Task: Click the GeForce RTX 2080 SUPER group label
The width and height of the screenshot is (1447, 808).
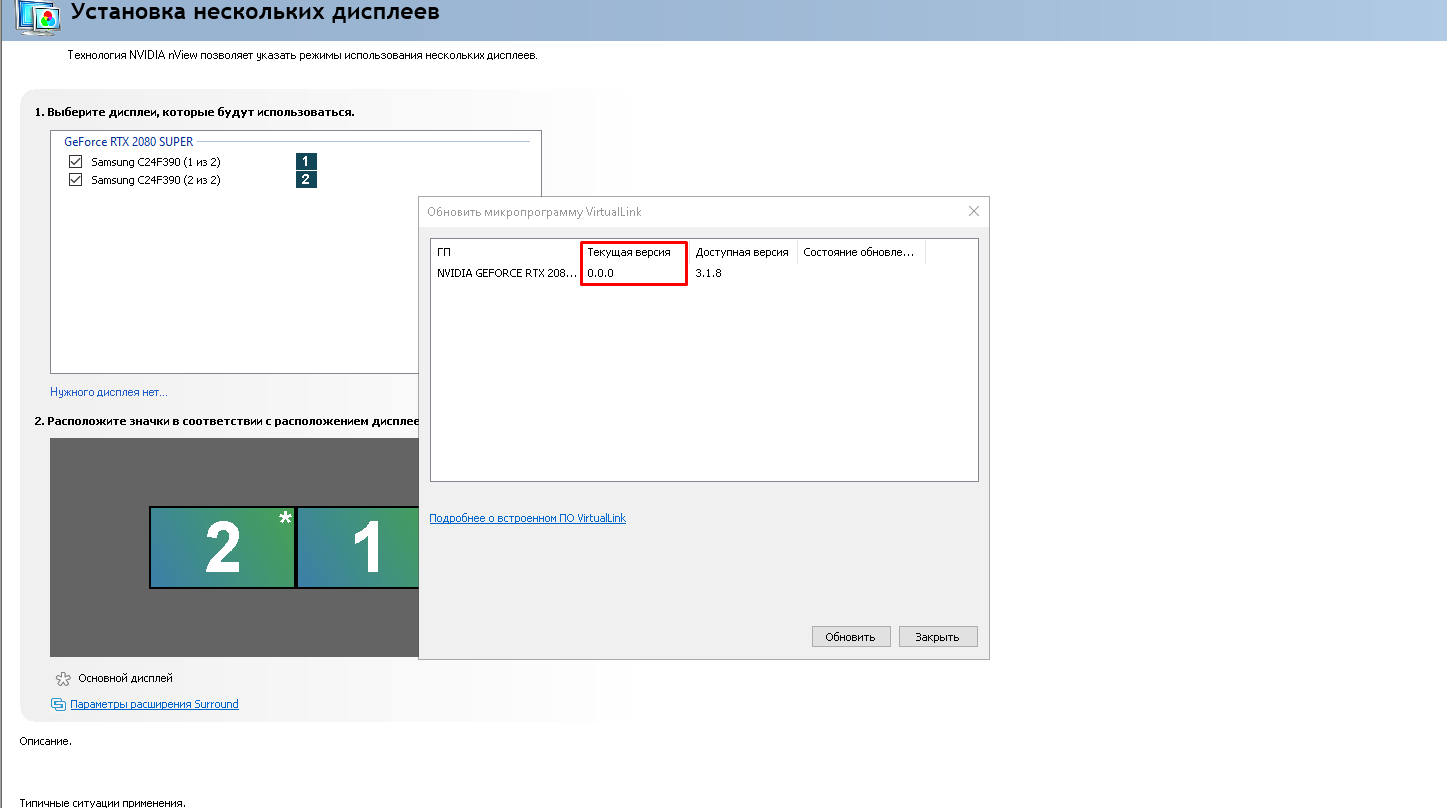Action: 126,141
